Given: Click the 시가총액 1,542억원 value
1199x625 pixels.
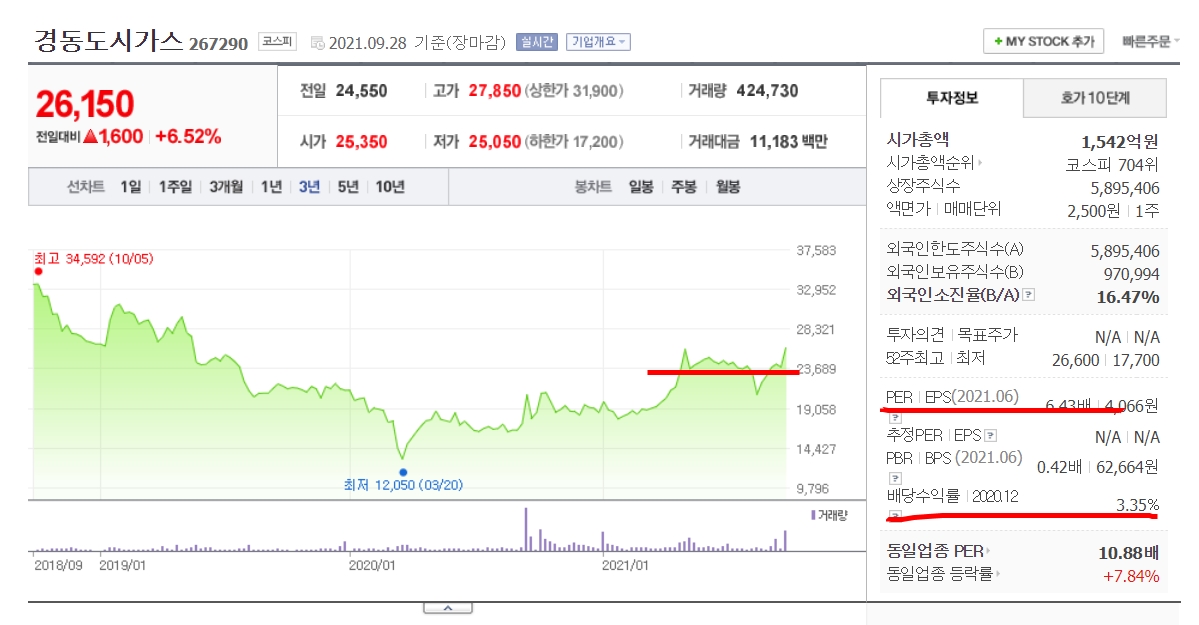Looking at the screenshot, I should 1119,142.
